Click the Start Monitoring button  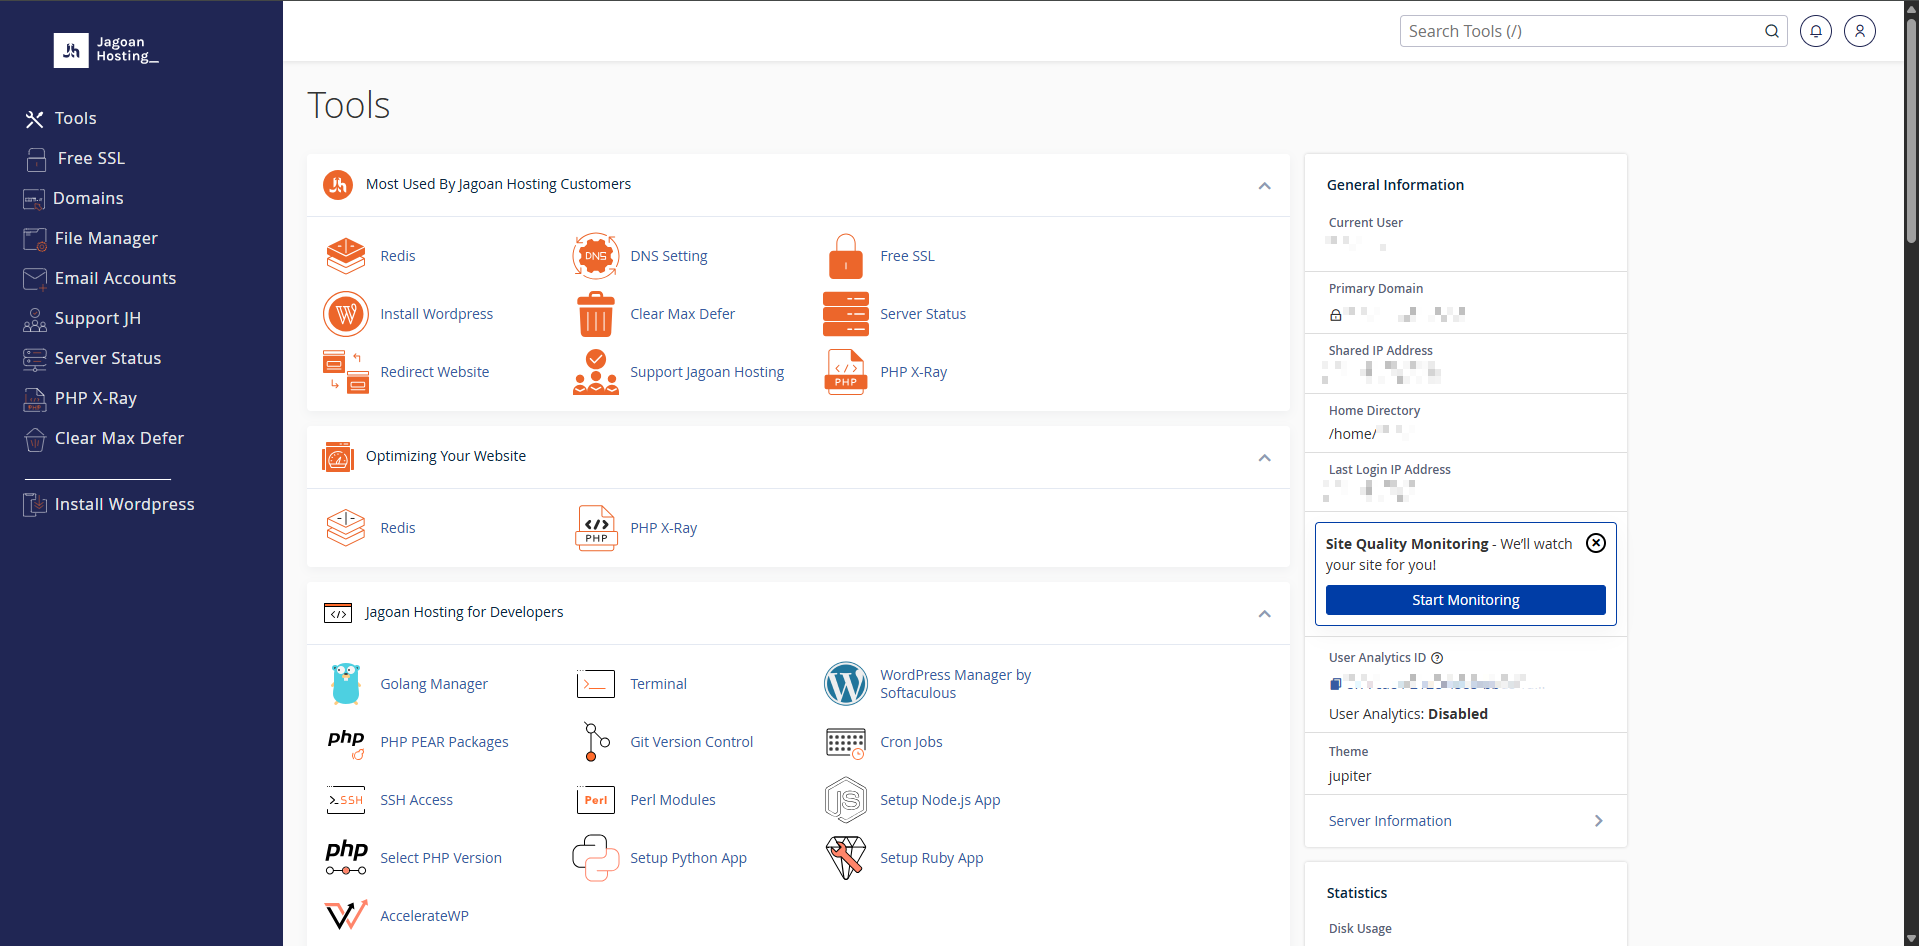1464,600
